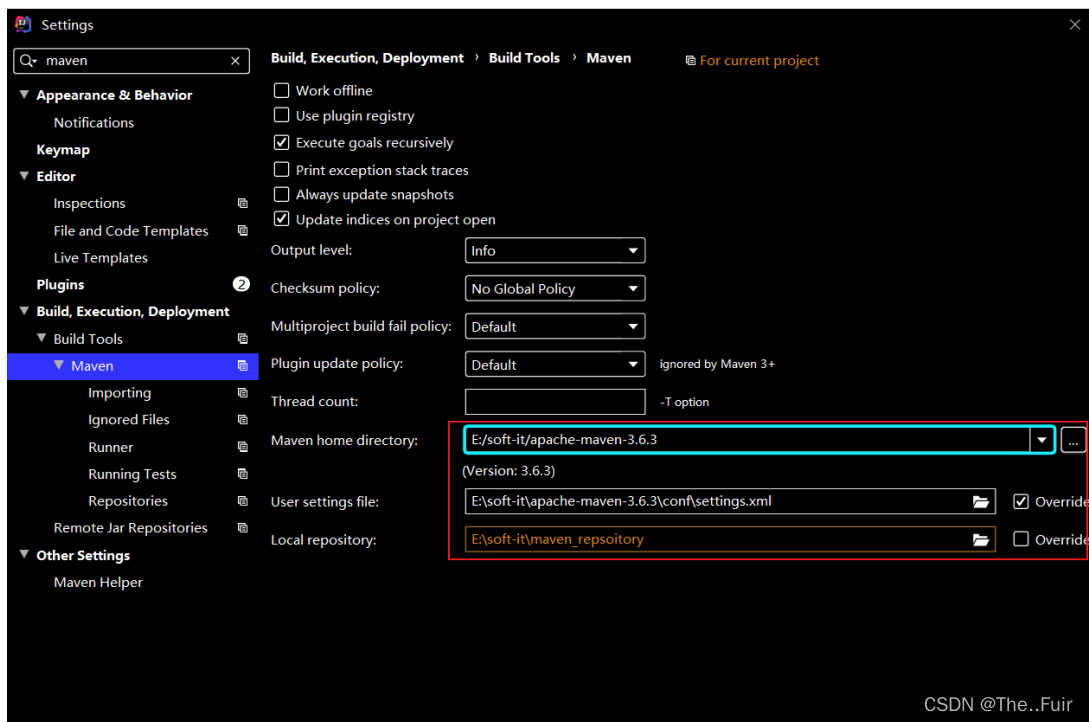Screen dimensions: 1089x722
Task: Collapse the Other Settings node
Action: click(x=24, y=555)
